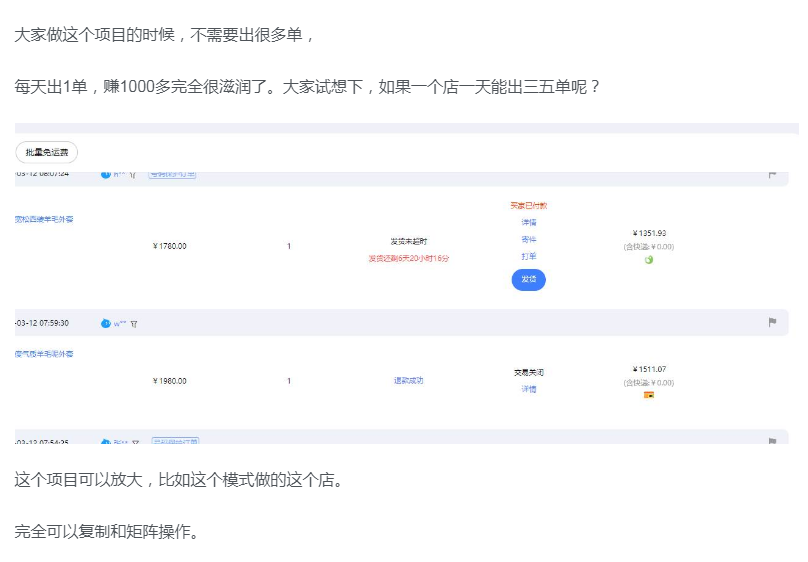Click the sentence 完全可以复制和矩阵操作

(107, 531)
